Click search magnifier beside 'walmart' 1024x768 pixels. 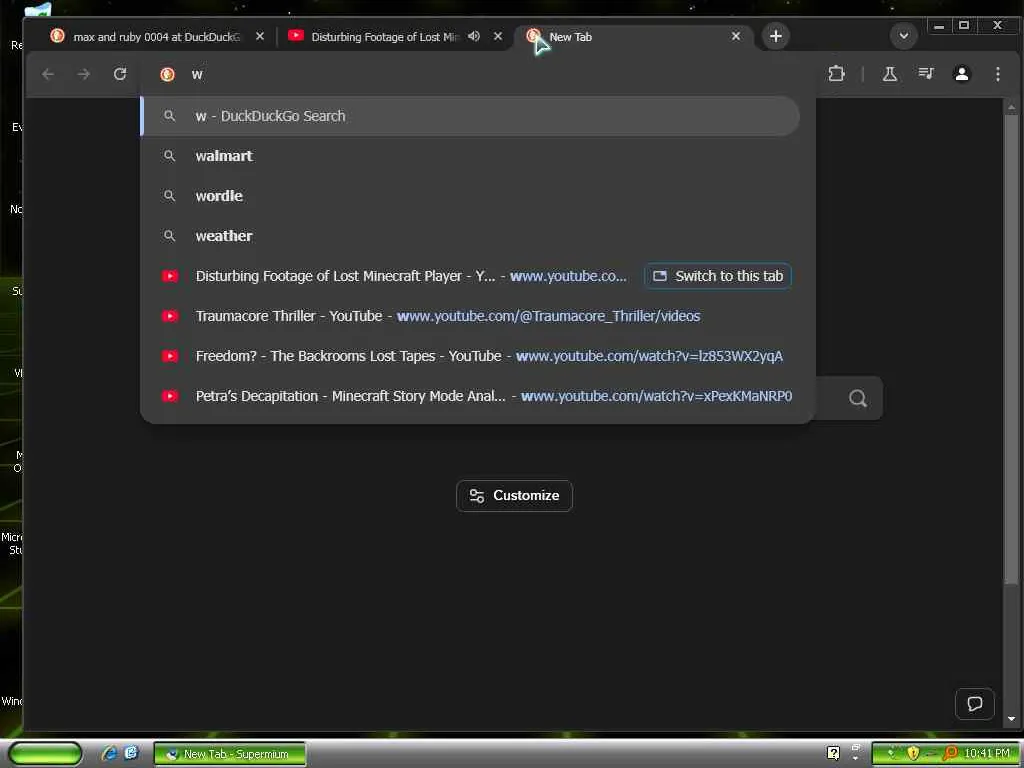pyautogui.click(x=169, y=156)
